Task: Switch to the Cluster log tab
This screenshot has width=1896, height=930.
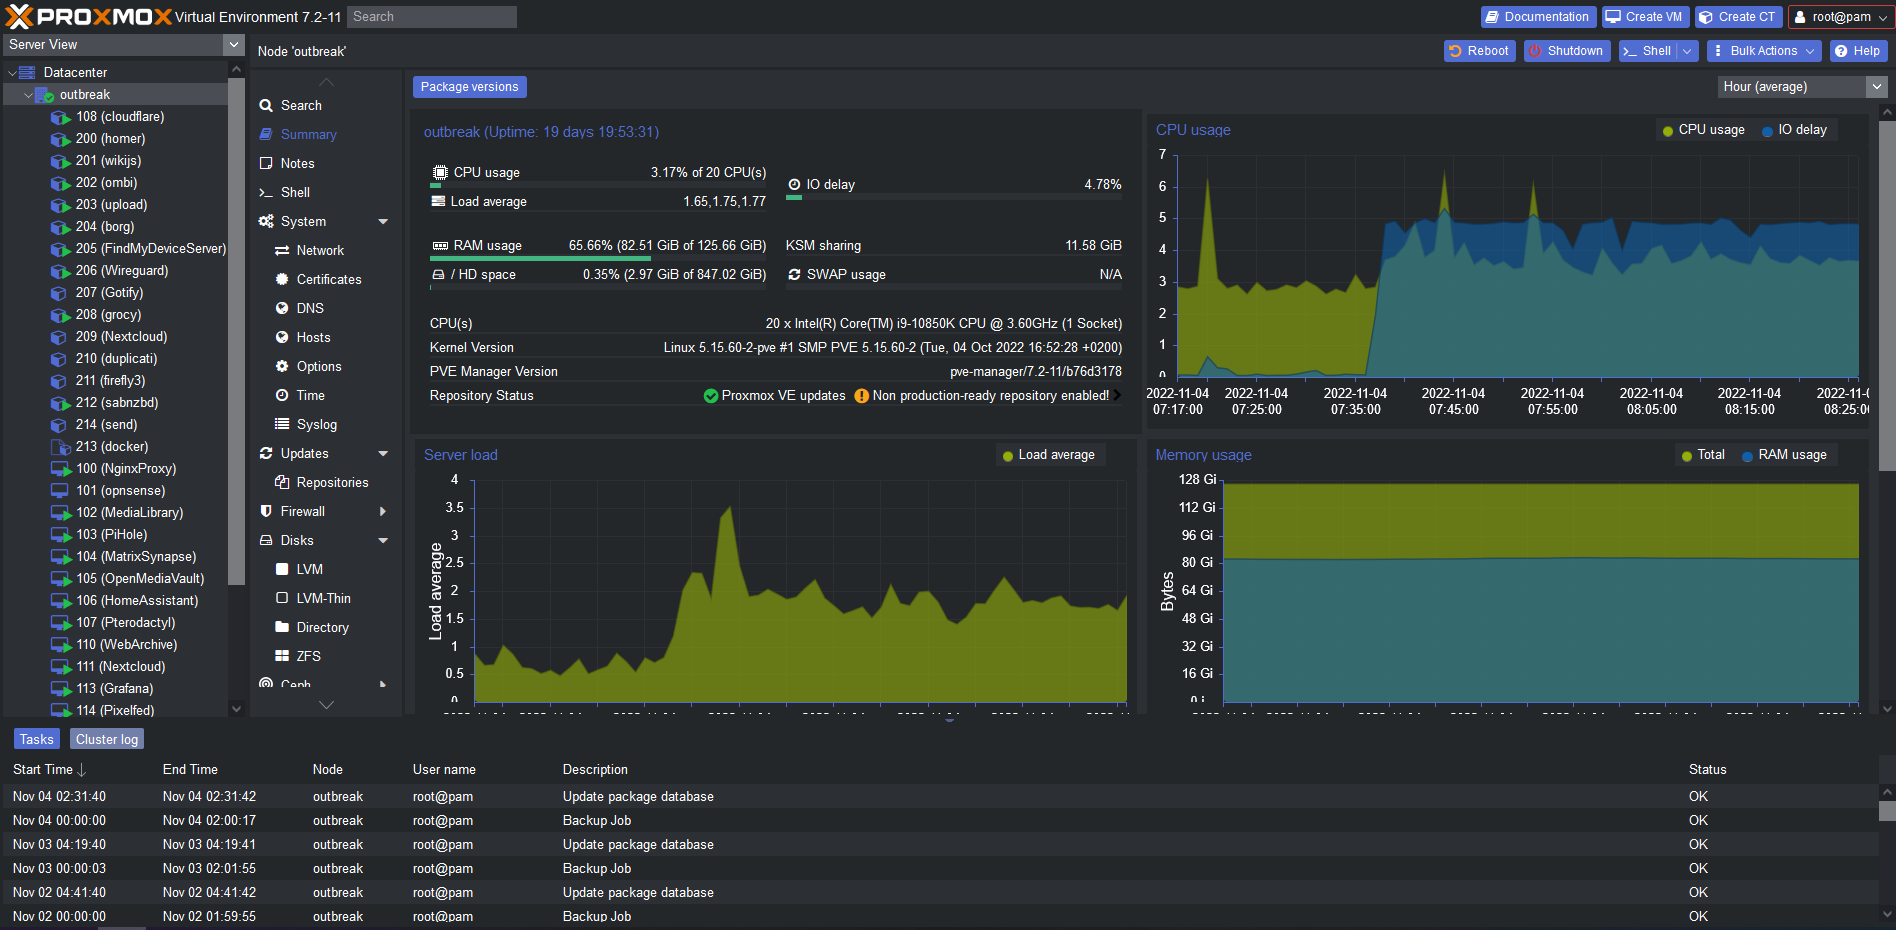Action: coord(107,739)
